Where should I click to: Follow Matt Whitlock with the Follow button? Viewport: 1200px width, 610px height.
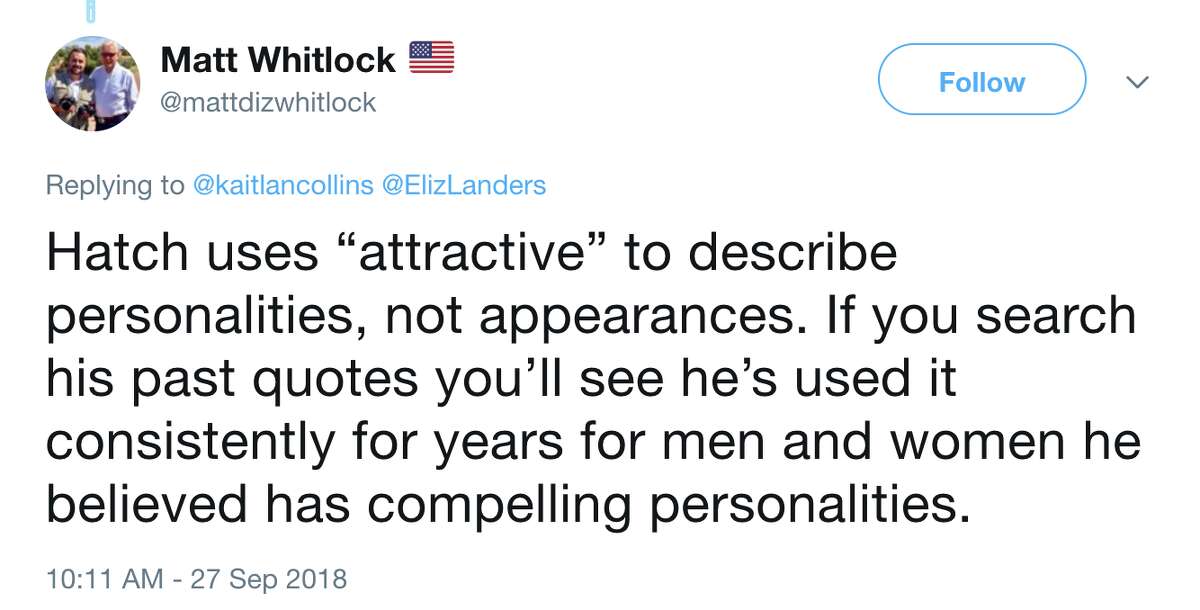coord(981,81)
